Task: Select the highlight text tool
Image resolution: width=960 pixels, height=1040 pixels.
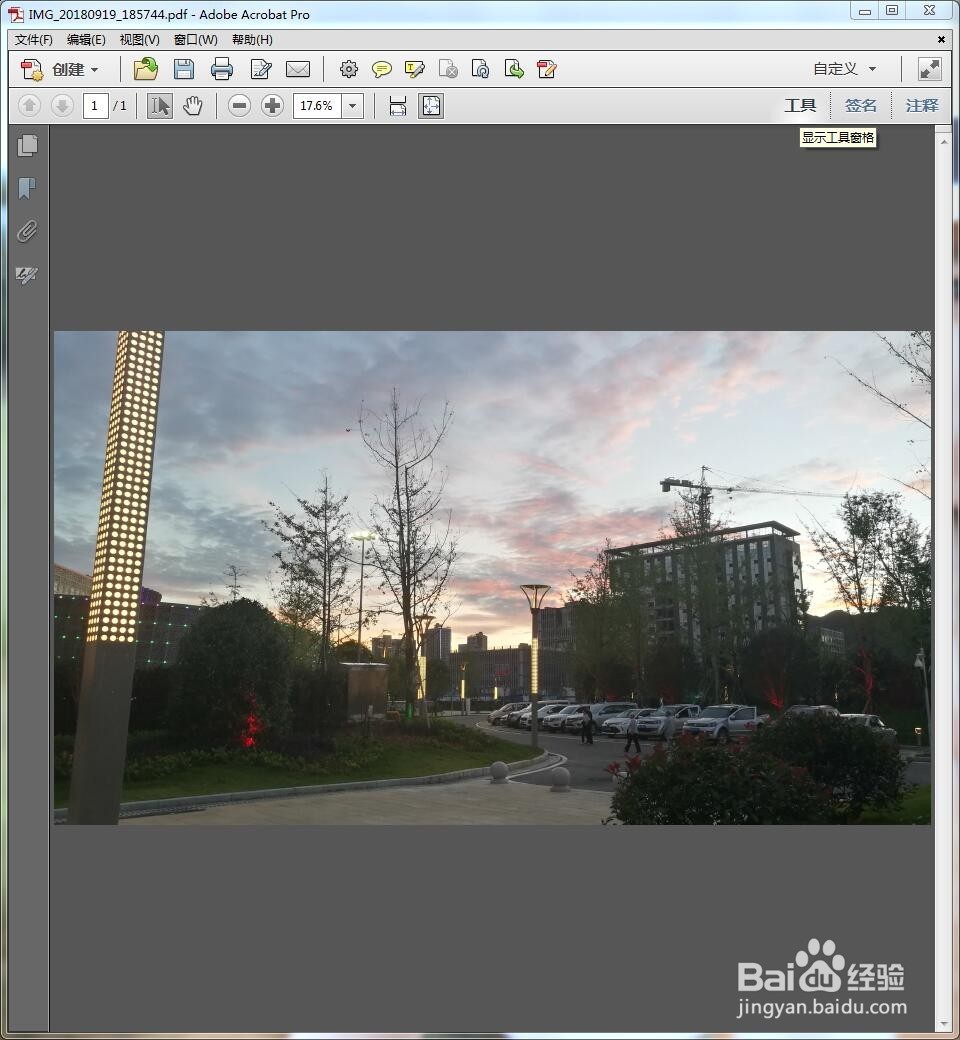Action: click(414, 68)
